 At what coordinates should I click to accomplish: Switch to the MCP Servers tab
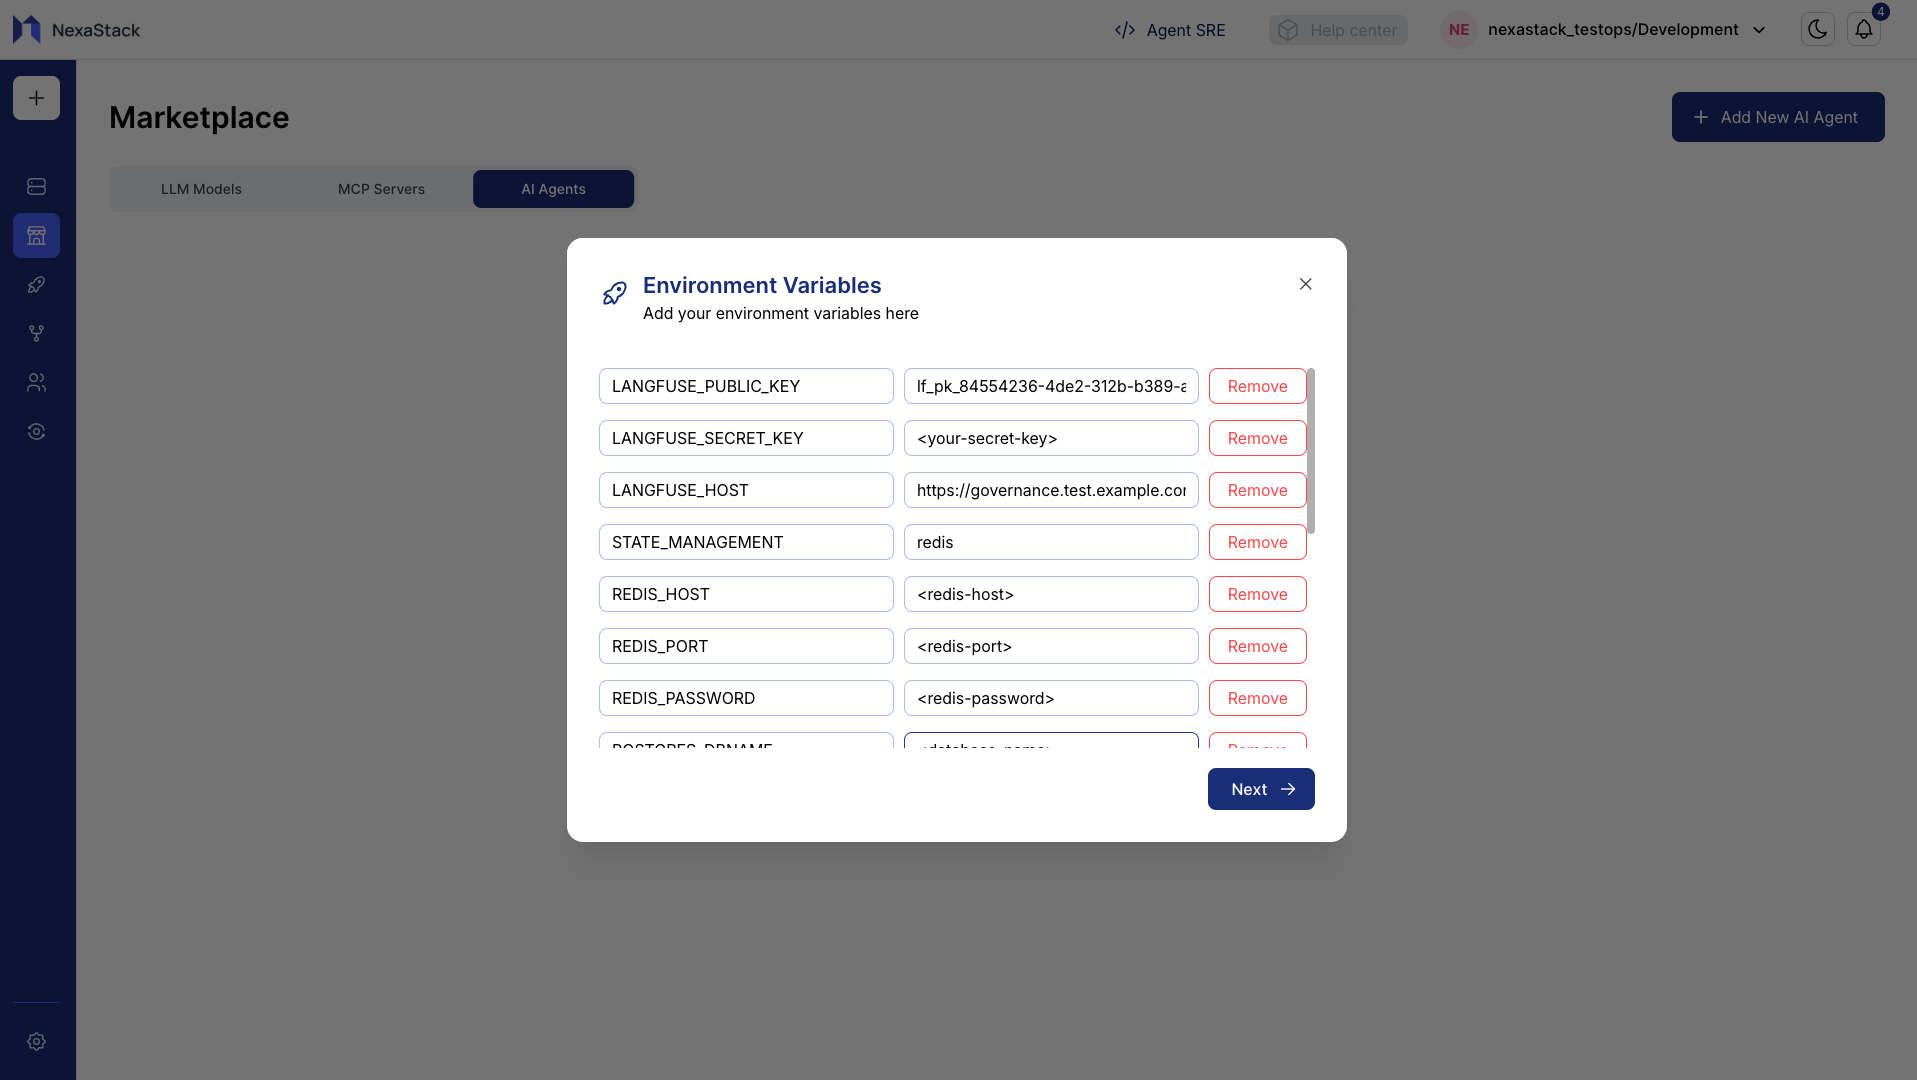(380, 188)
